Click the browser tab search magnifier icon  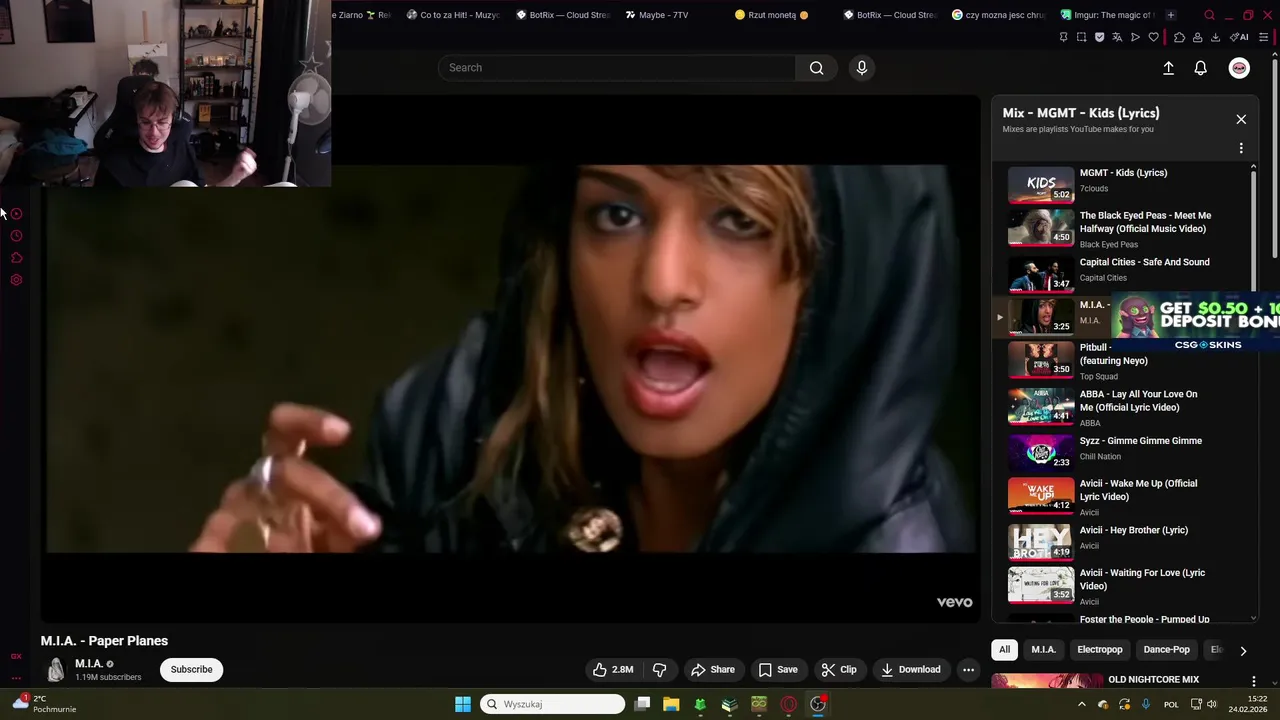tap(1209, 15)
